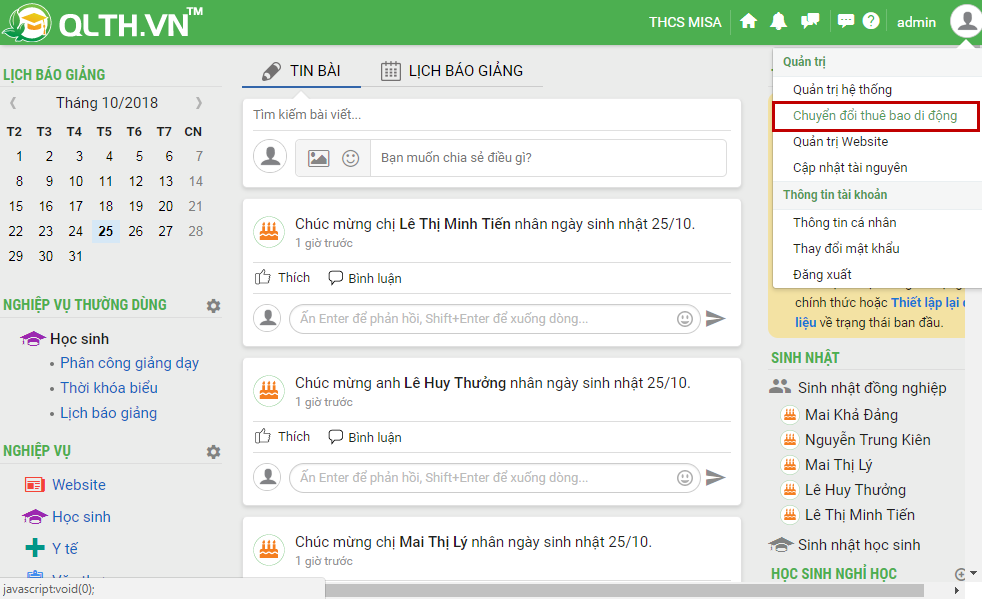Open help question mark icon
Viewport: 982px width, 599px height.
(871, 21)
